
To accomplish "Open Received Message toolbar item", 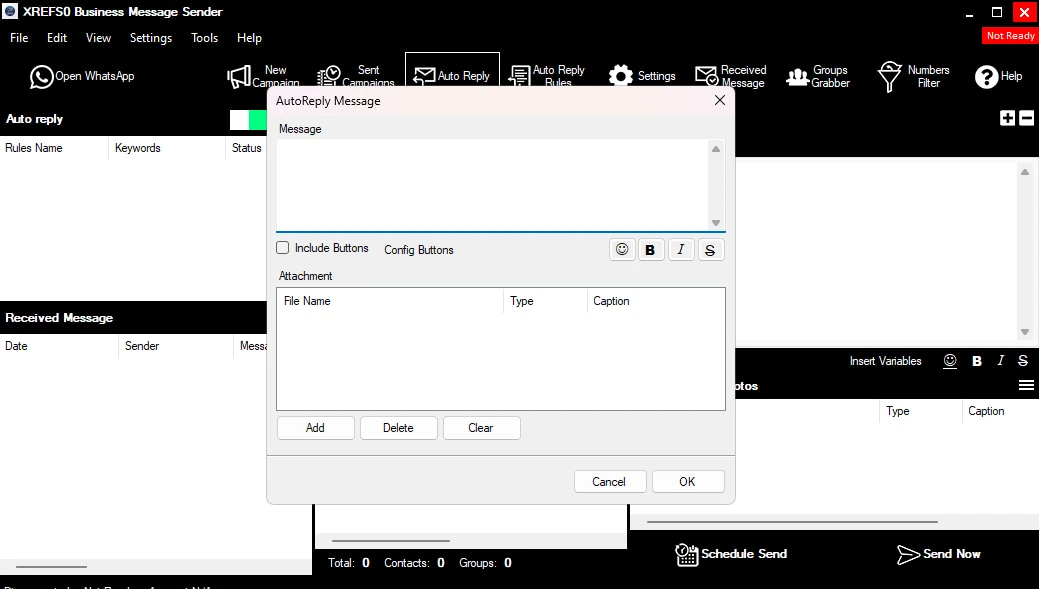I will point(731,76).
